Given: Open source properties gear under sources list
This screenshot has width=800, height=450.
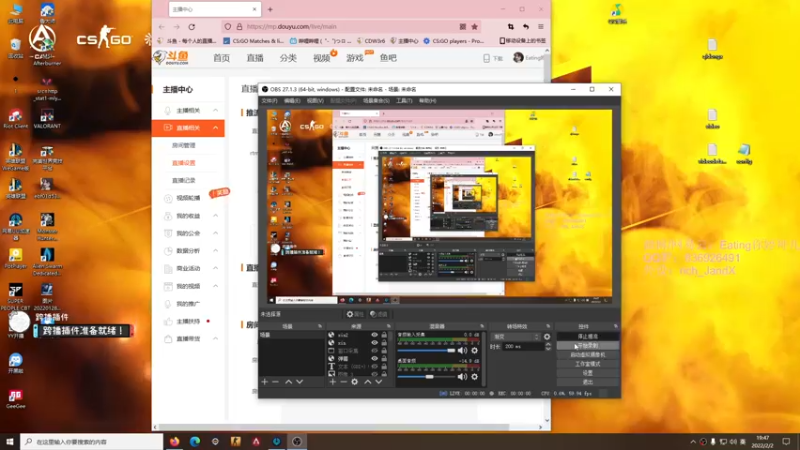Looking at the screenshot, I should [355, 382].
